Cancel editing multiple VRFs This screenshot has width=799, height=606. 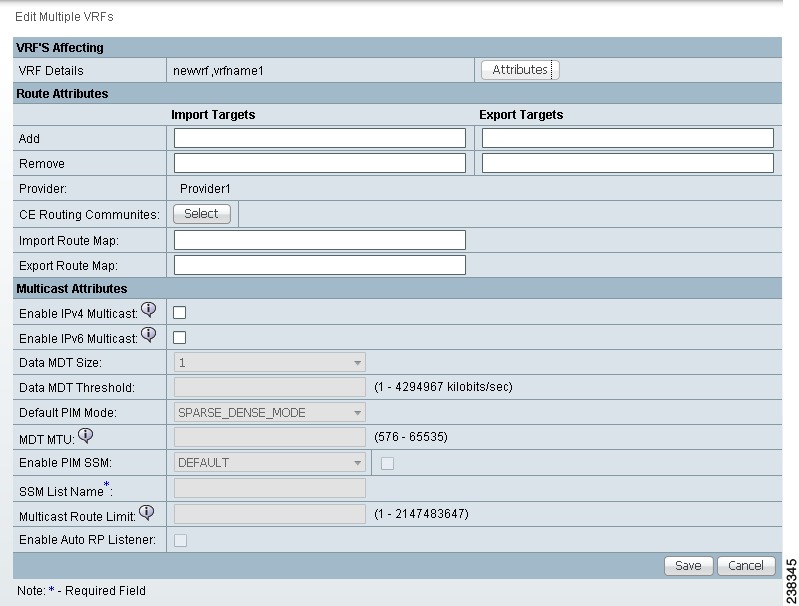coord(746,566)
